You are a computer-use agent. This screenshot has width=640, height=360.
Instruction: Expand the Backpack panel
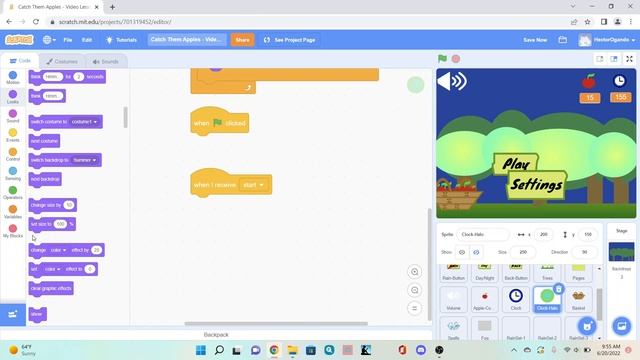216,335
